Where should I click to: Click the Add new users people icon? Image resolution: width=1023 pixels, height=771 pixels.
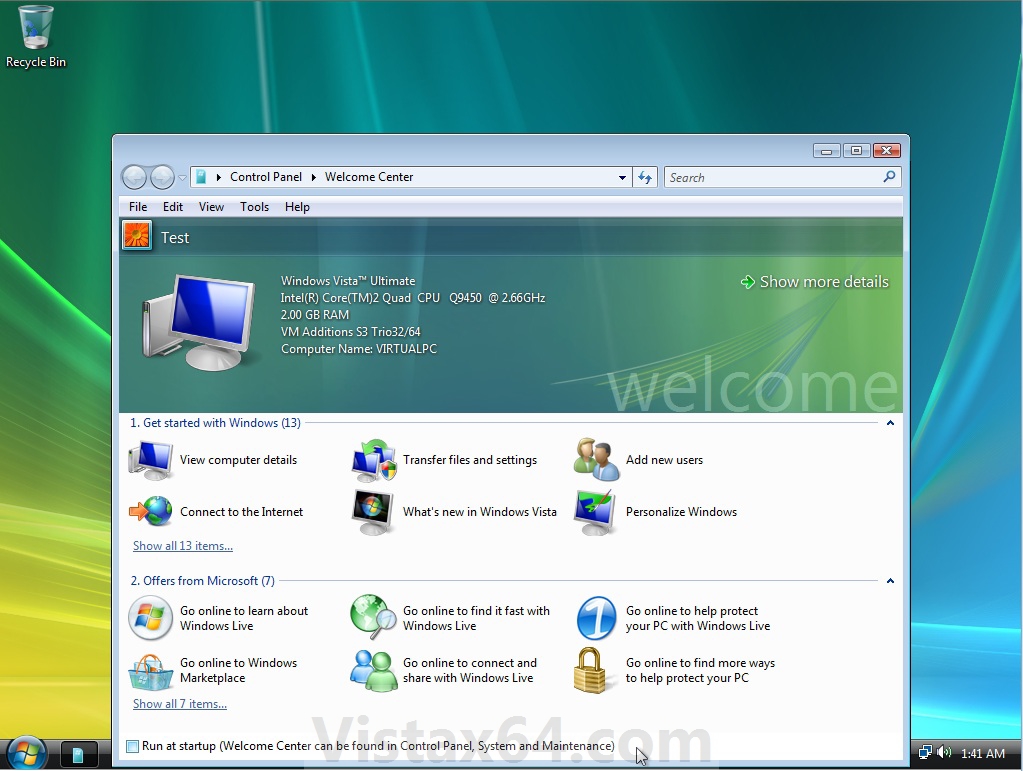point(596,460)
